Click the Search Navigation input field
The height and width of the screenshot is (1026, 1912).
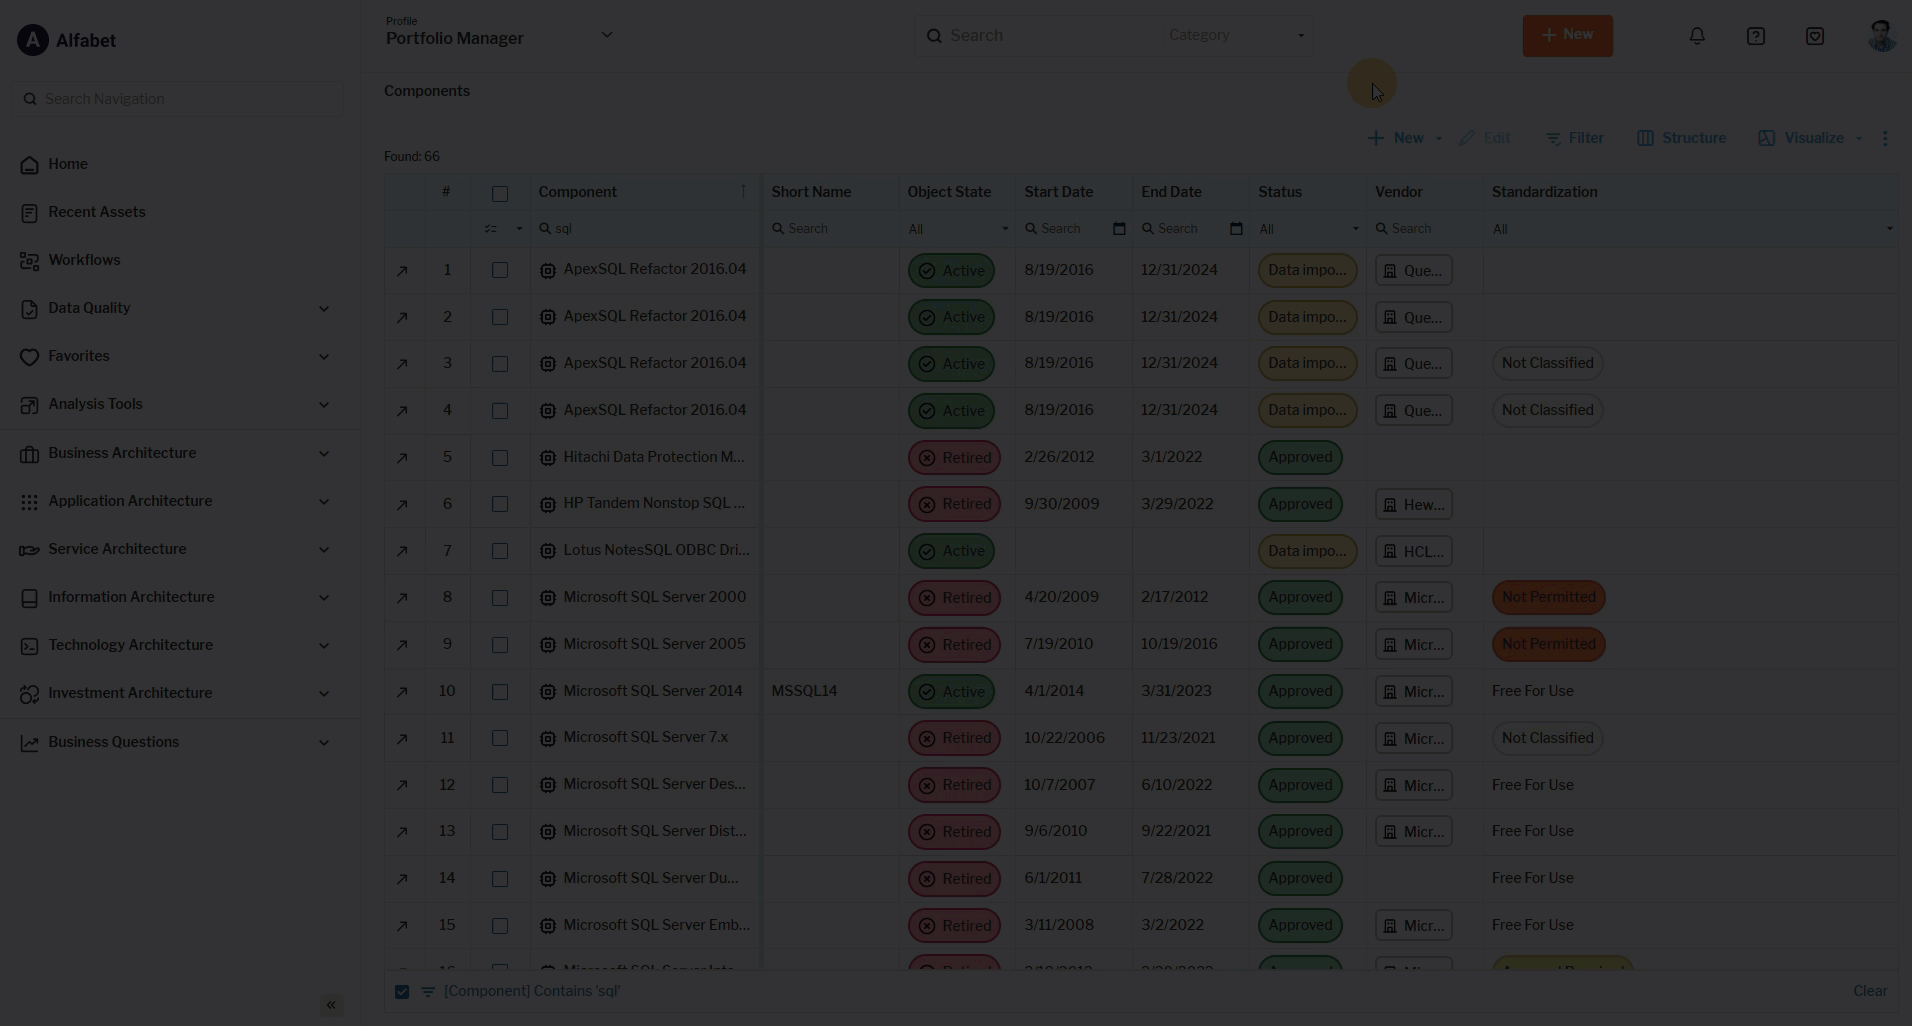click(x=180, y=99)
